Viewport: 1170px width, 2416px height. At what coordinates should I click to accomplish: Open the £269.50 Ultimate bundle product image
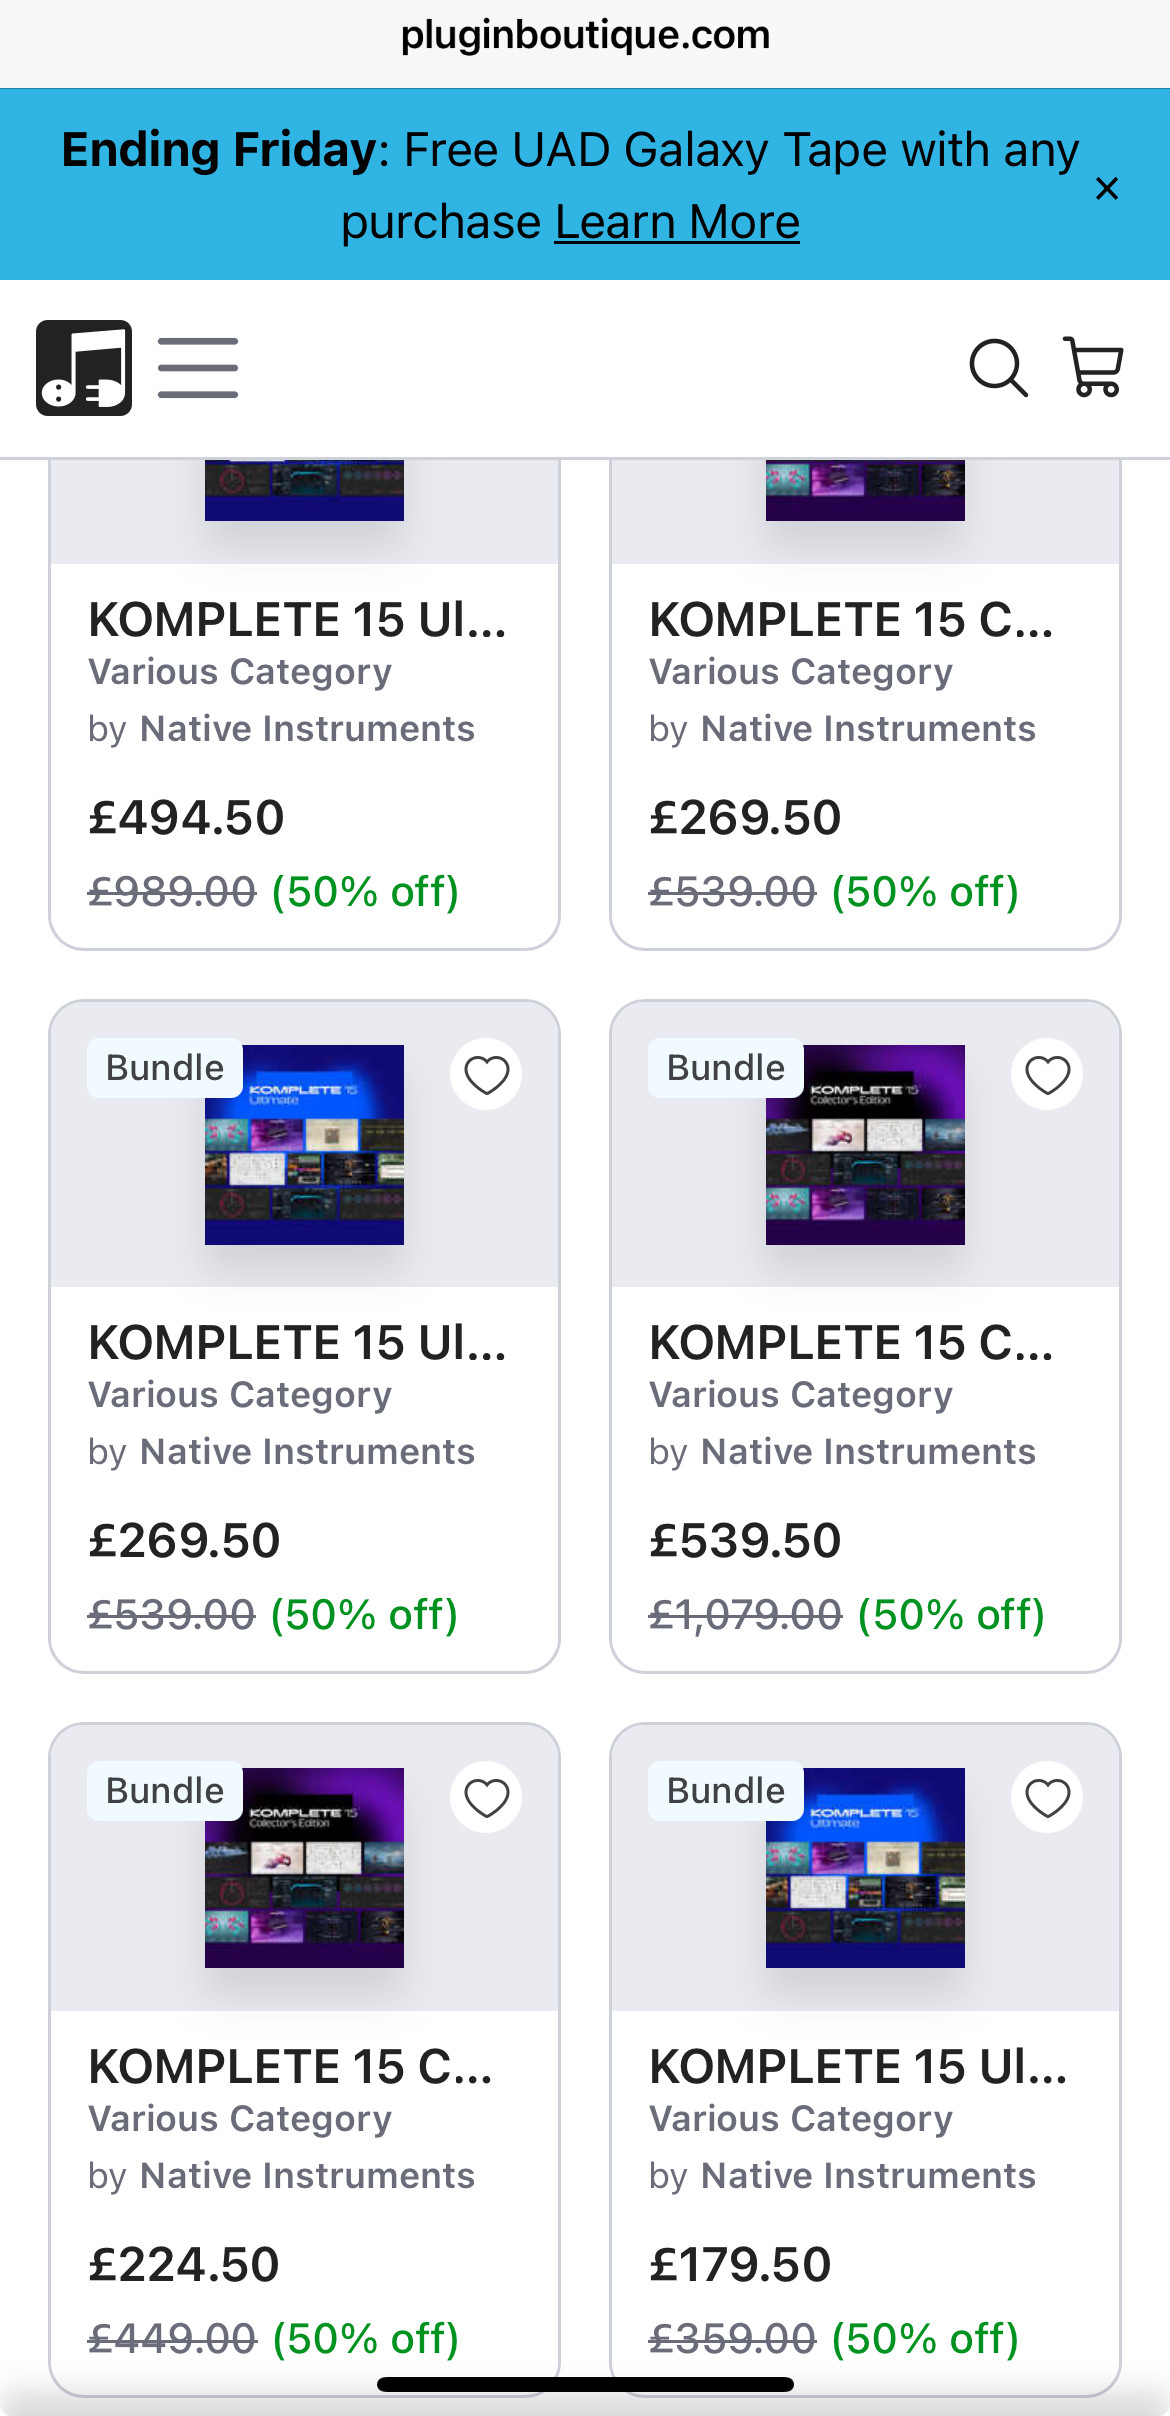(304, 1145)
